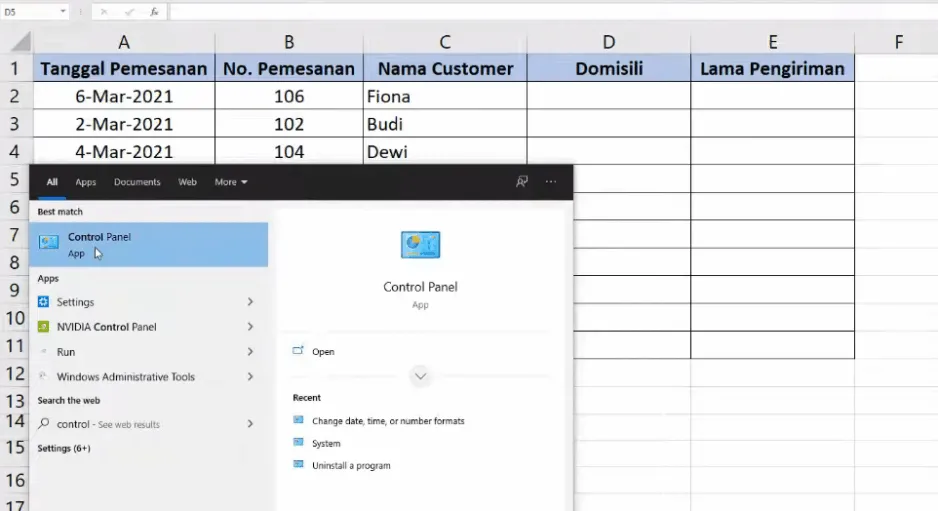
Task: Select column D header
Action: [x=608, y=42]
